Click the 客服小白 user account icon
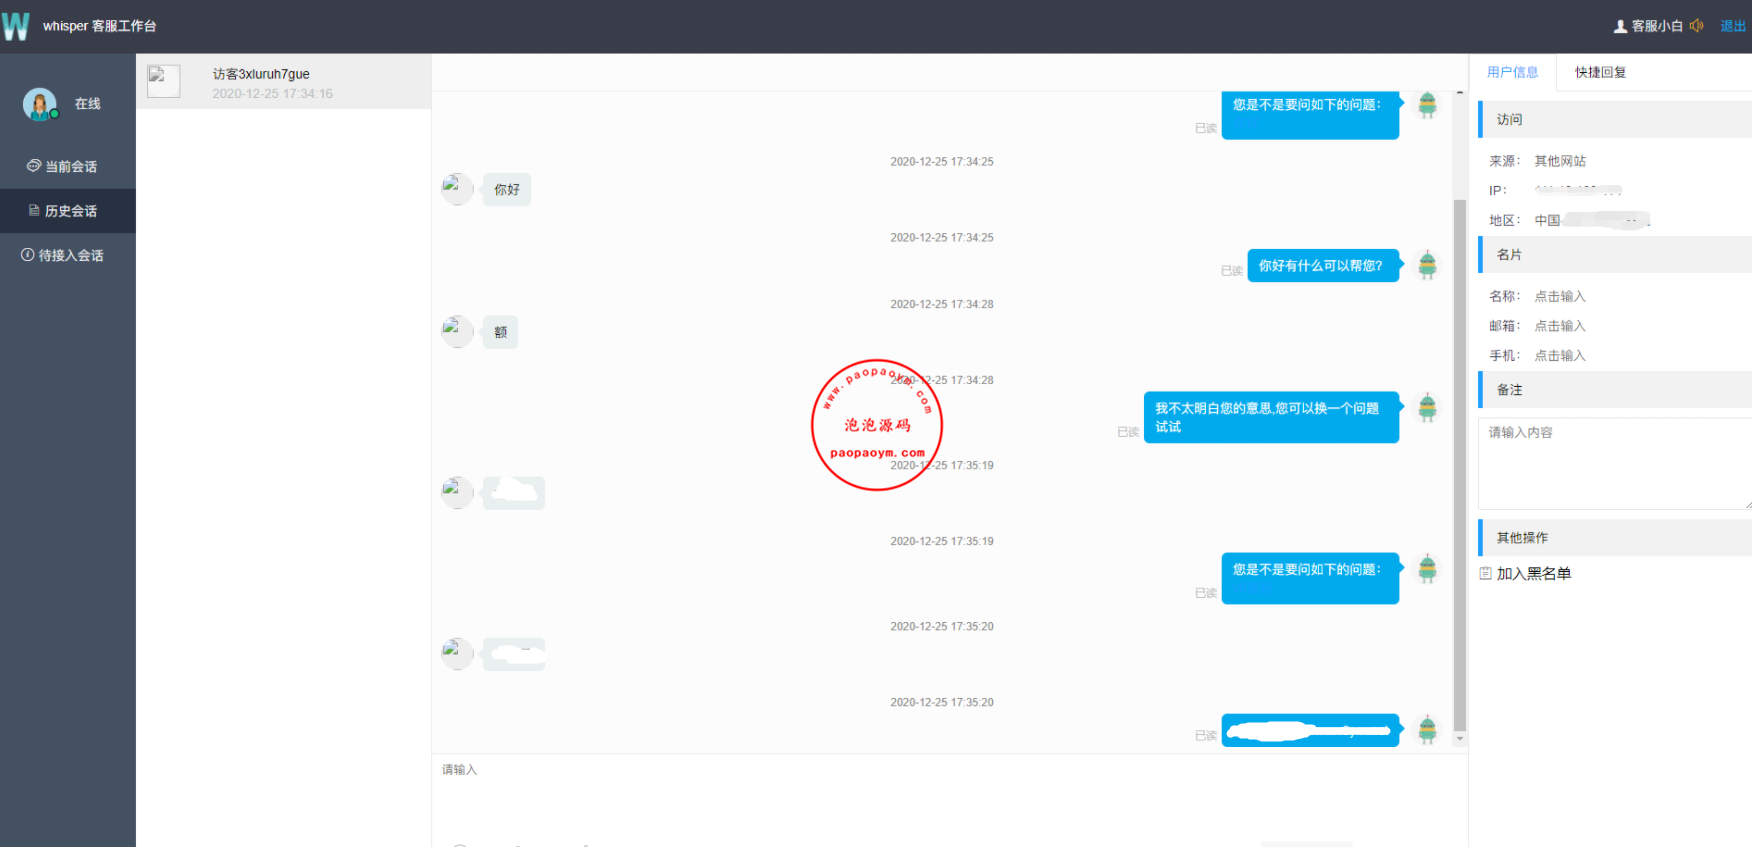Image resolution: width=1752 pixels, height=847 pixels. [1620, 27]
